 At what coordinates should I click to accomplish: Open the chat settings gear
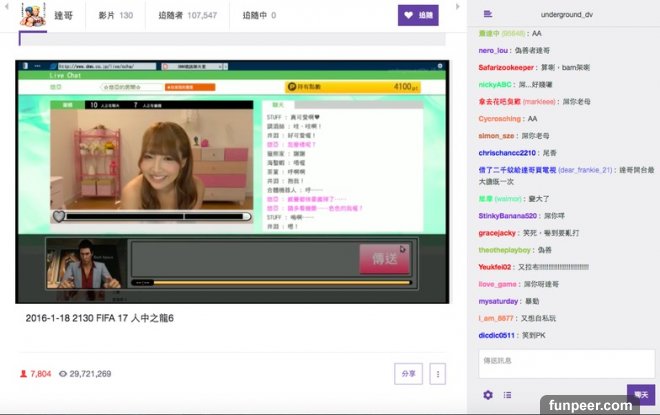488,395
